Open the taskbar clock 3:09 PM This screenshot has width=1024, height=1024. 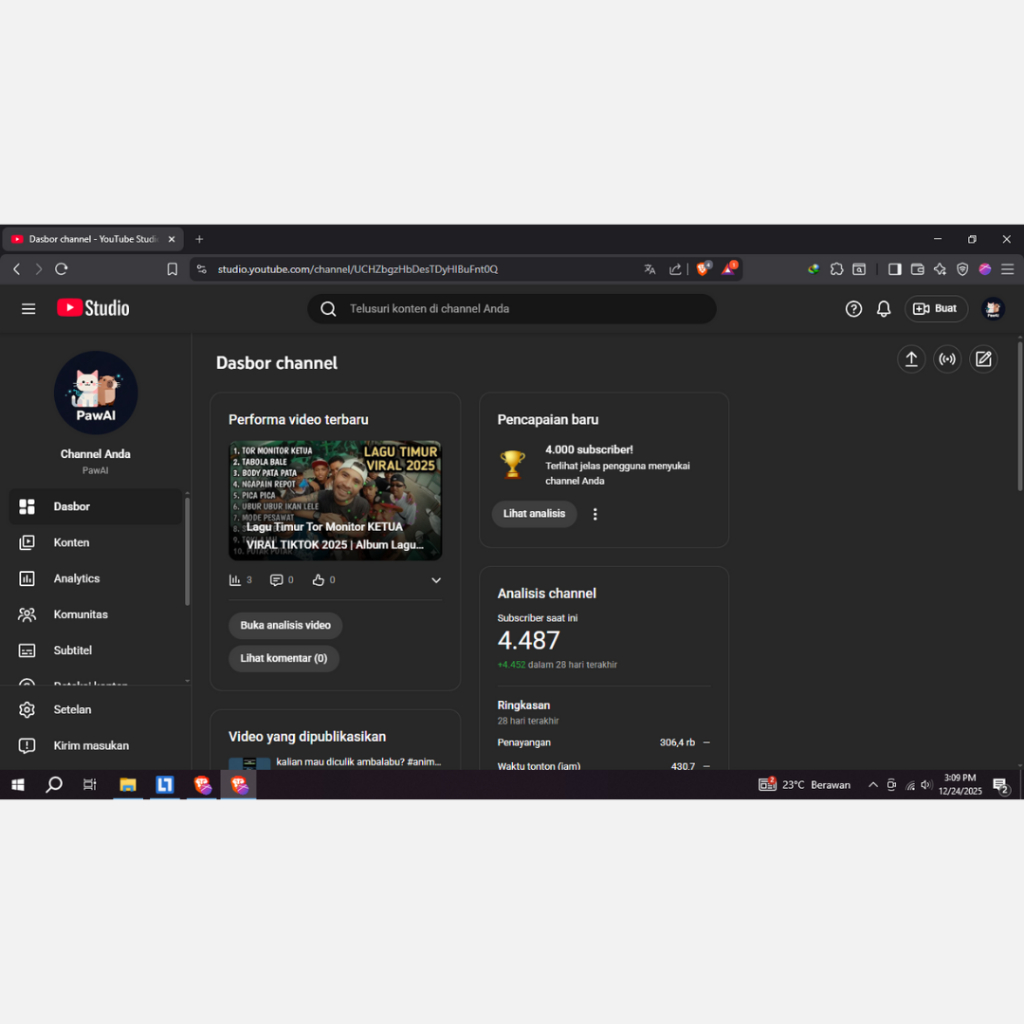tap(959, 784)
